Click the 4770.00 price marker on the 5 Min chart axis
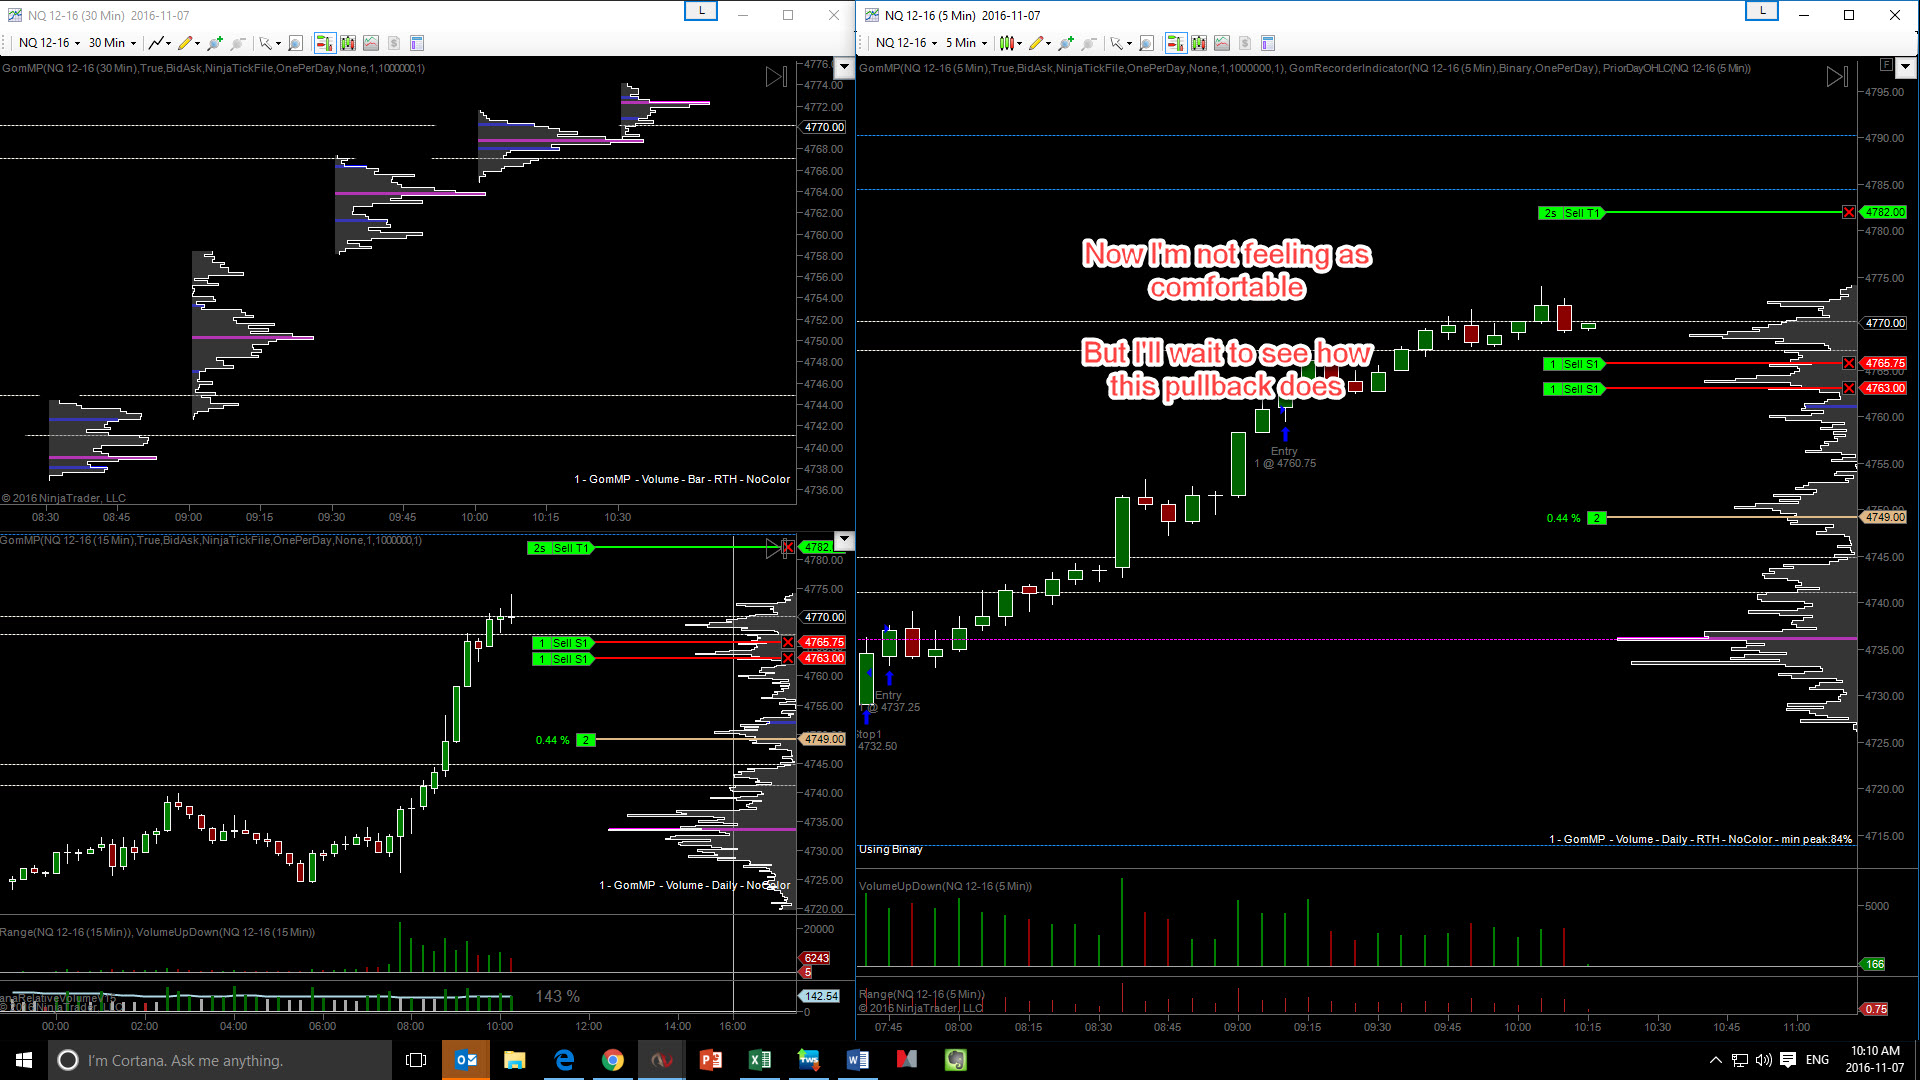Viewport: 1920px width, 1080px height. (1884, 323)
